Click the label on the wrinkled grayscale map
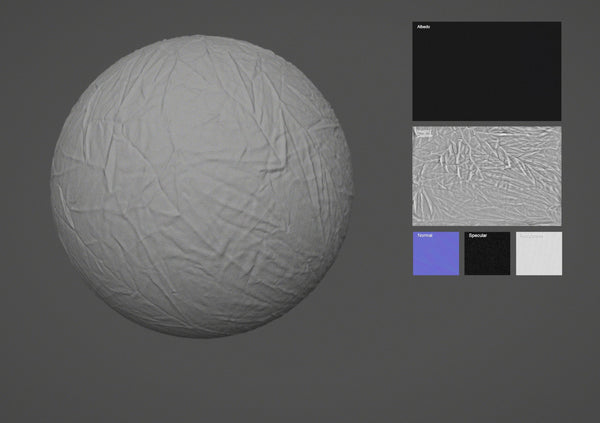The height and width of the screenshot is (423, 600). (424, 132)
